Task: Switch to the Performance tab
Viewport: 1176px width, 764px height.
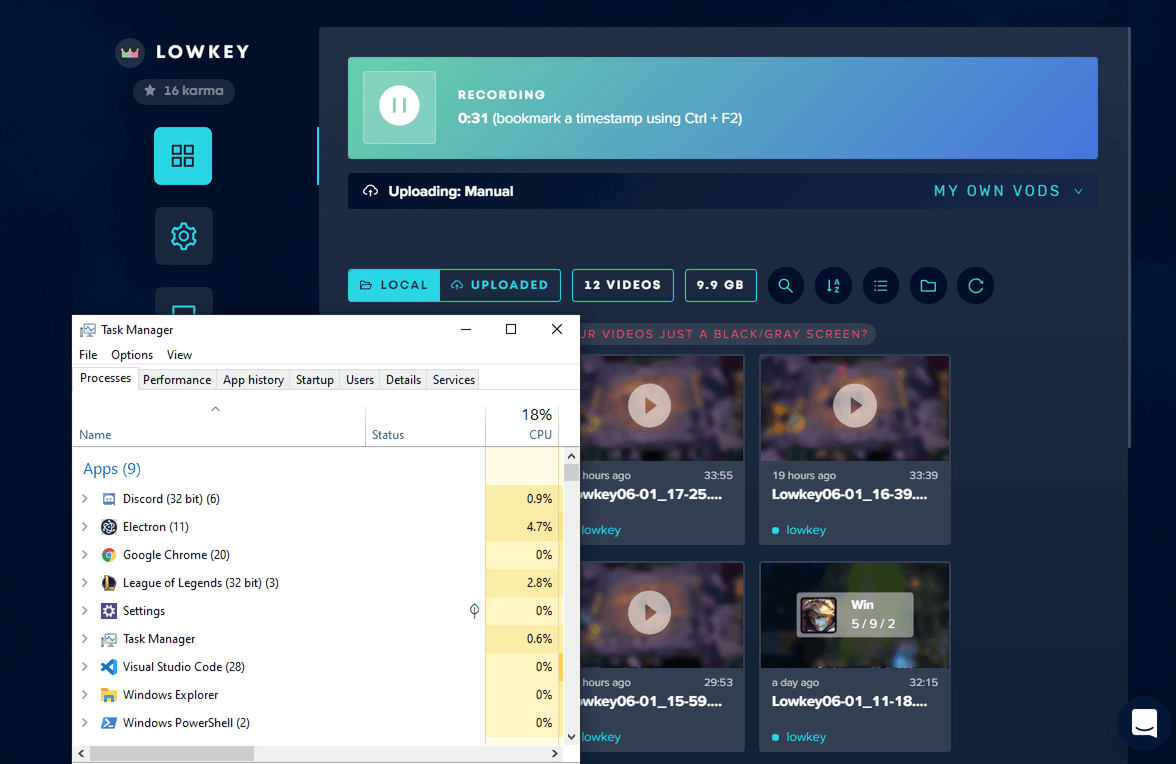Action: tap(177, 380)
